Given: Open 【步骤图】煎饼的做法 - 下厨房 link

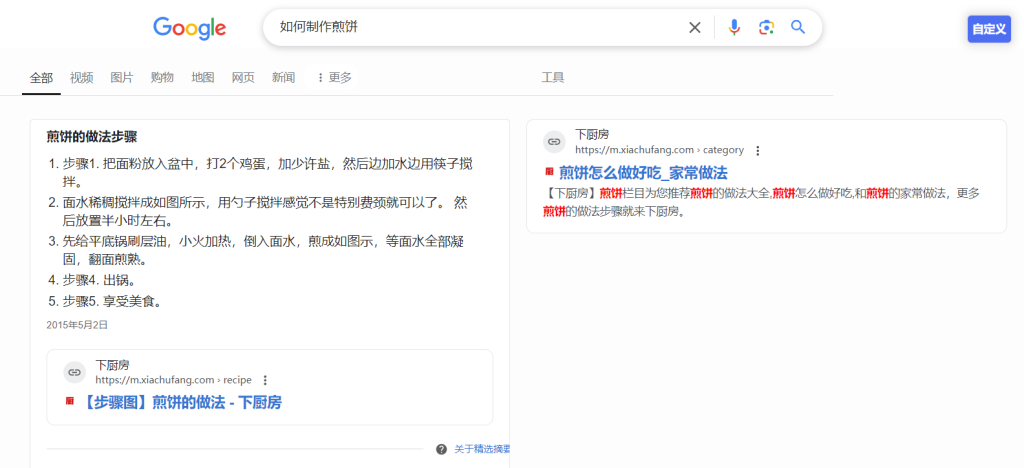Looking at the screenshot, I should (182, 402).
